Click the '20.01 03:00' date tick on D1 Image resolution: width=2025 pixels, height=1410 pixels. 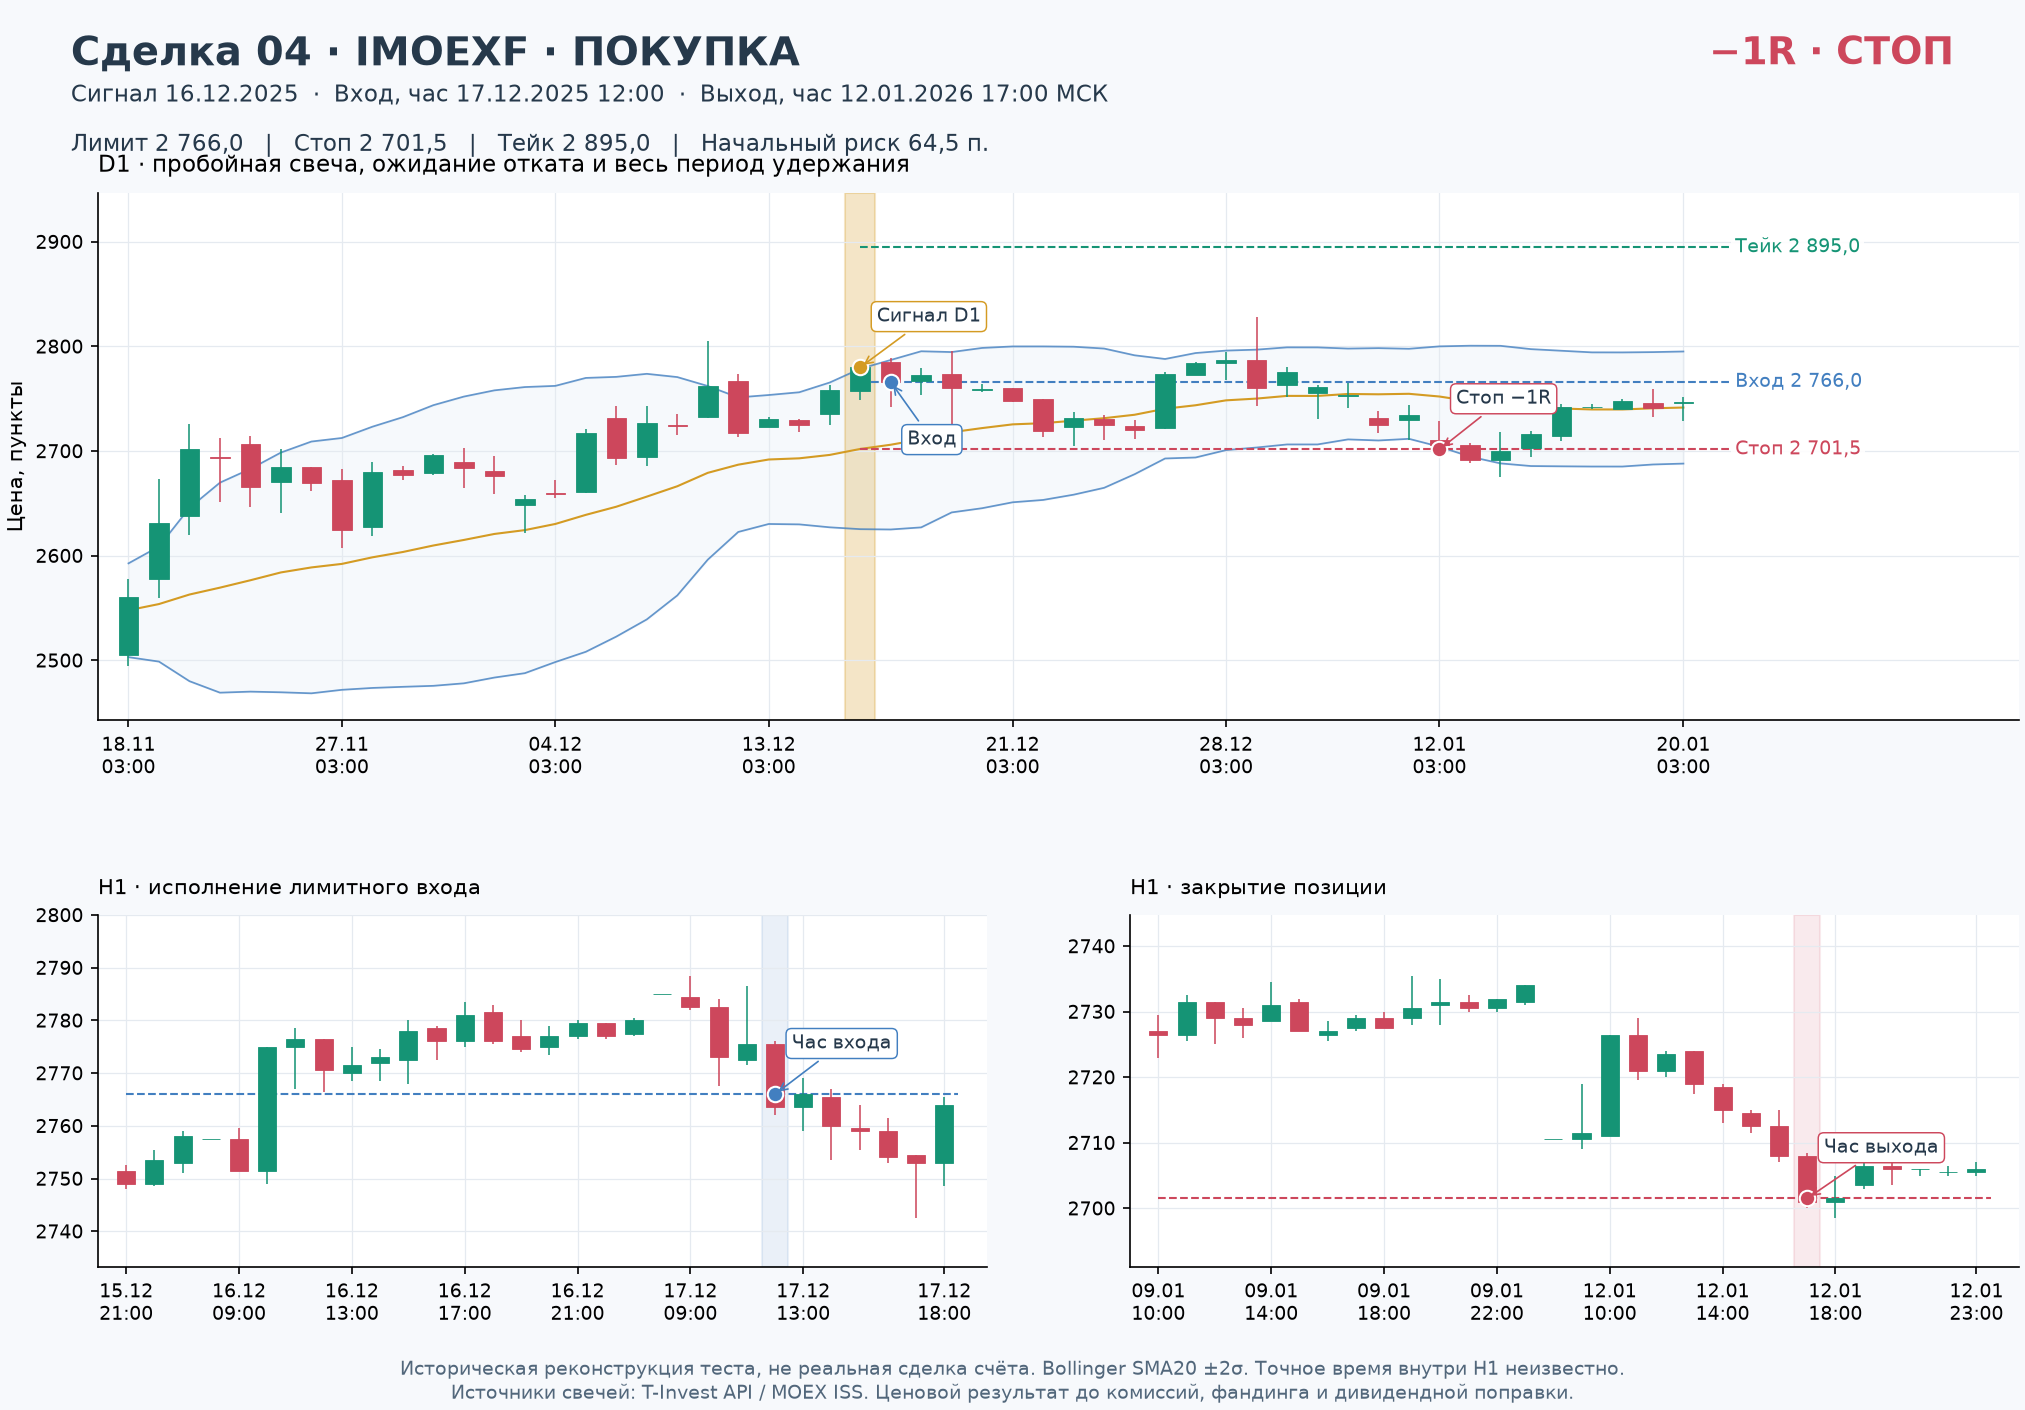pyautogui.click(x=1683, y=756)
